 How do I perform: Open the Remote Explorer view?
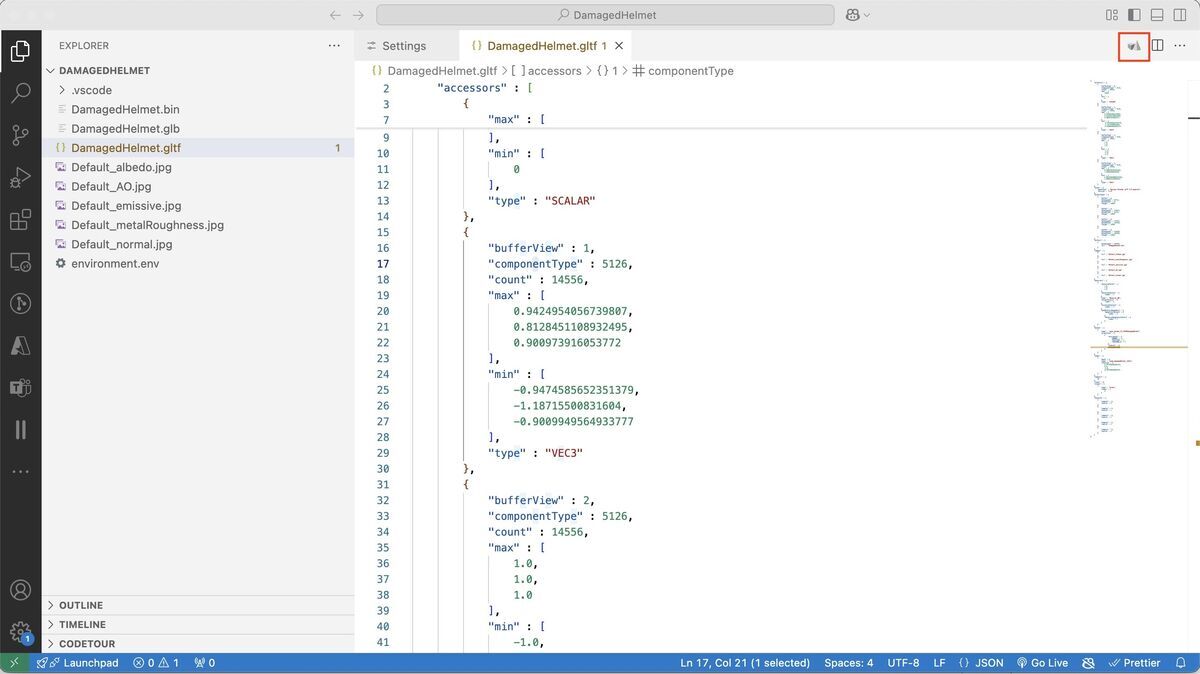[x=20, y=262]
